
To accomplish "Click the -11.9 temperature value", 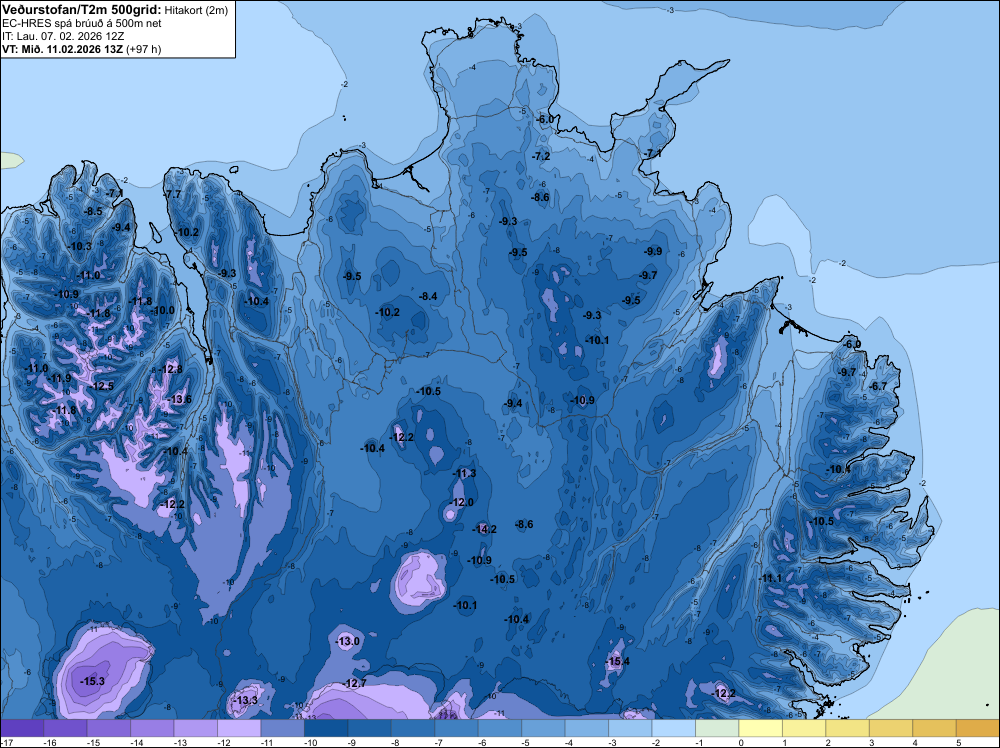I will pos(59,378).
